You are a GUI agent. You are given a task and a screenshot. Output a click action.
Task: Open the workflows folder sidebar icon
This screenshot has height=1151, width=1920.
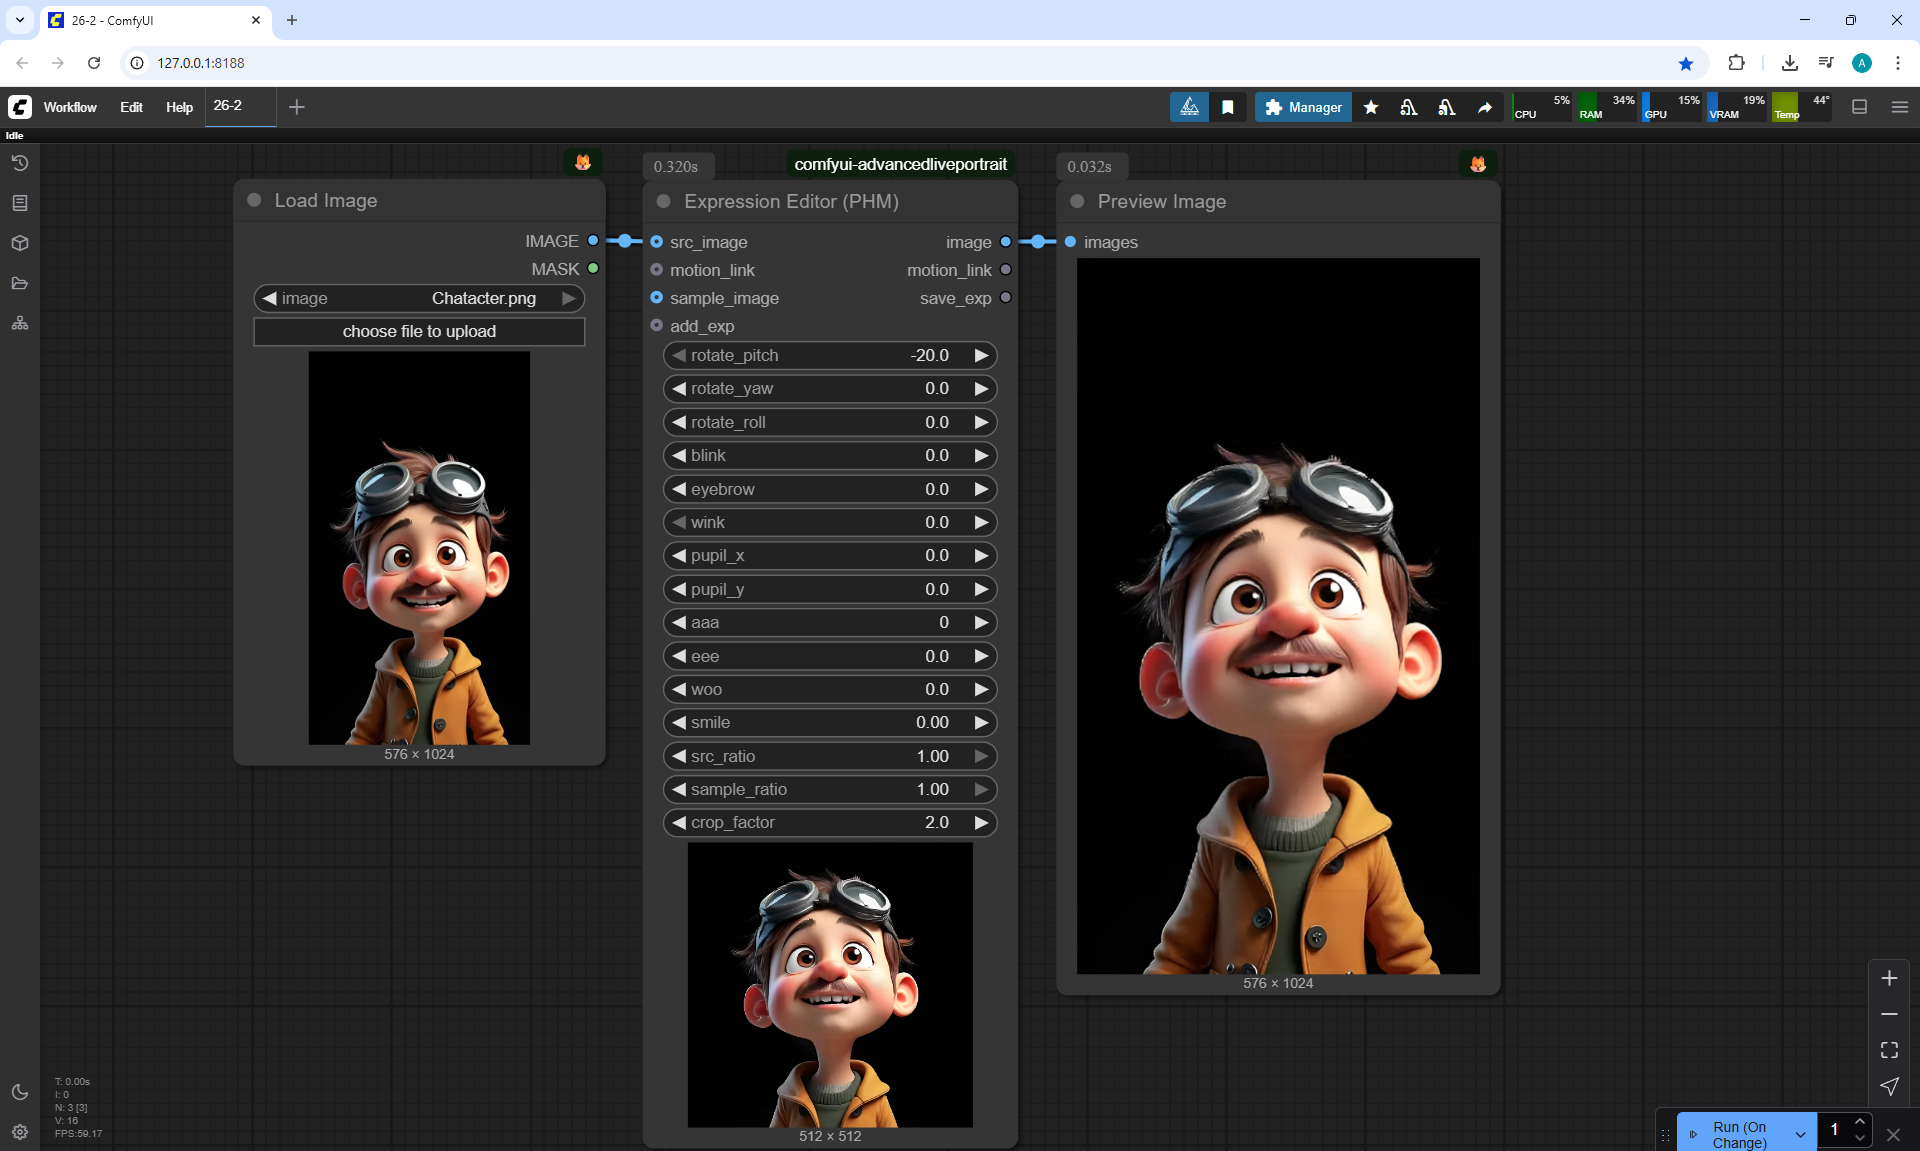click(x=20, y=283)
